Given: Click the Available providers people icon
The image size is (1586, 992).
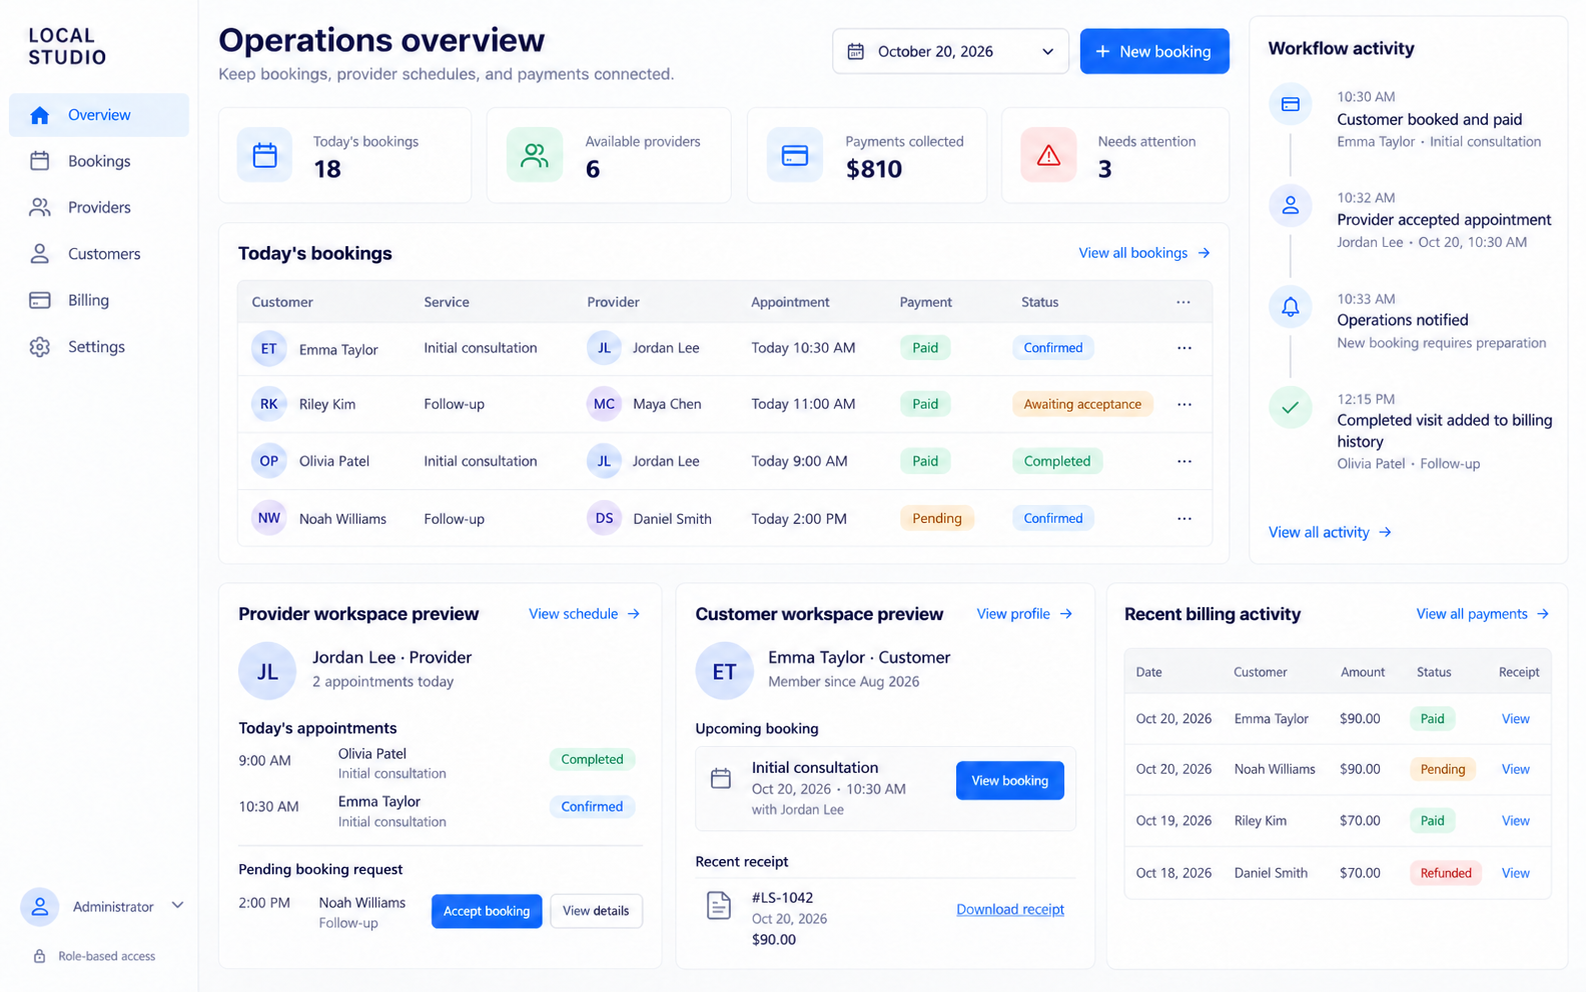Looking at the screenshot, I should 534,155.
